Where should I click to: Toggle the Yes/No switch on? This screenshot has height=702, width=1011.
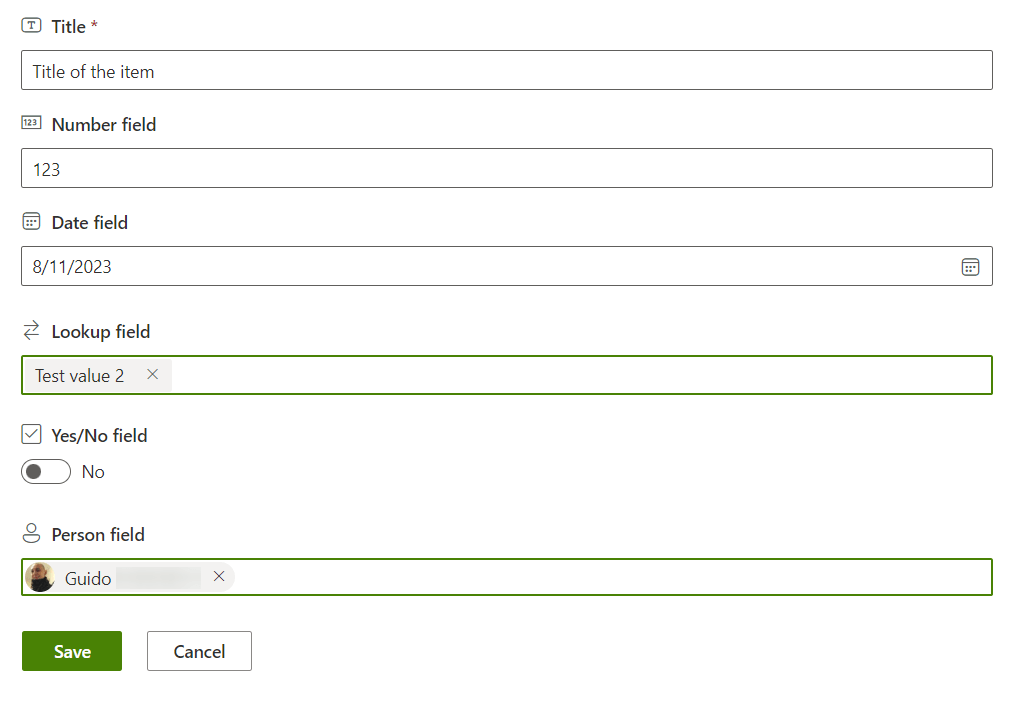pyautogui.click(x=46, y=472)
